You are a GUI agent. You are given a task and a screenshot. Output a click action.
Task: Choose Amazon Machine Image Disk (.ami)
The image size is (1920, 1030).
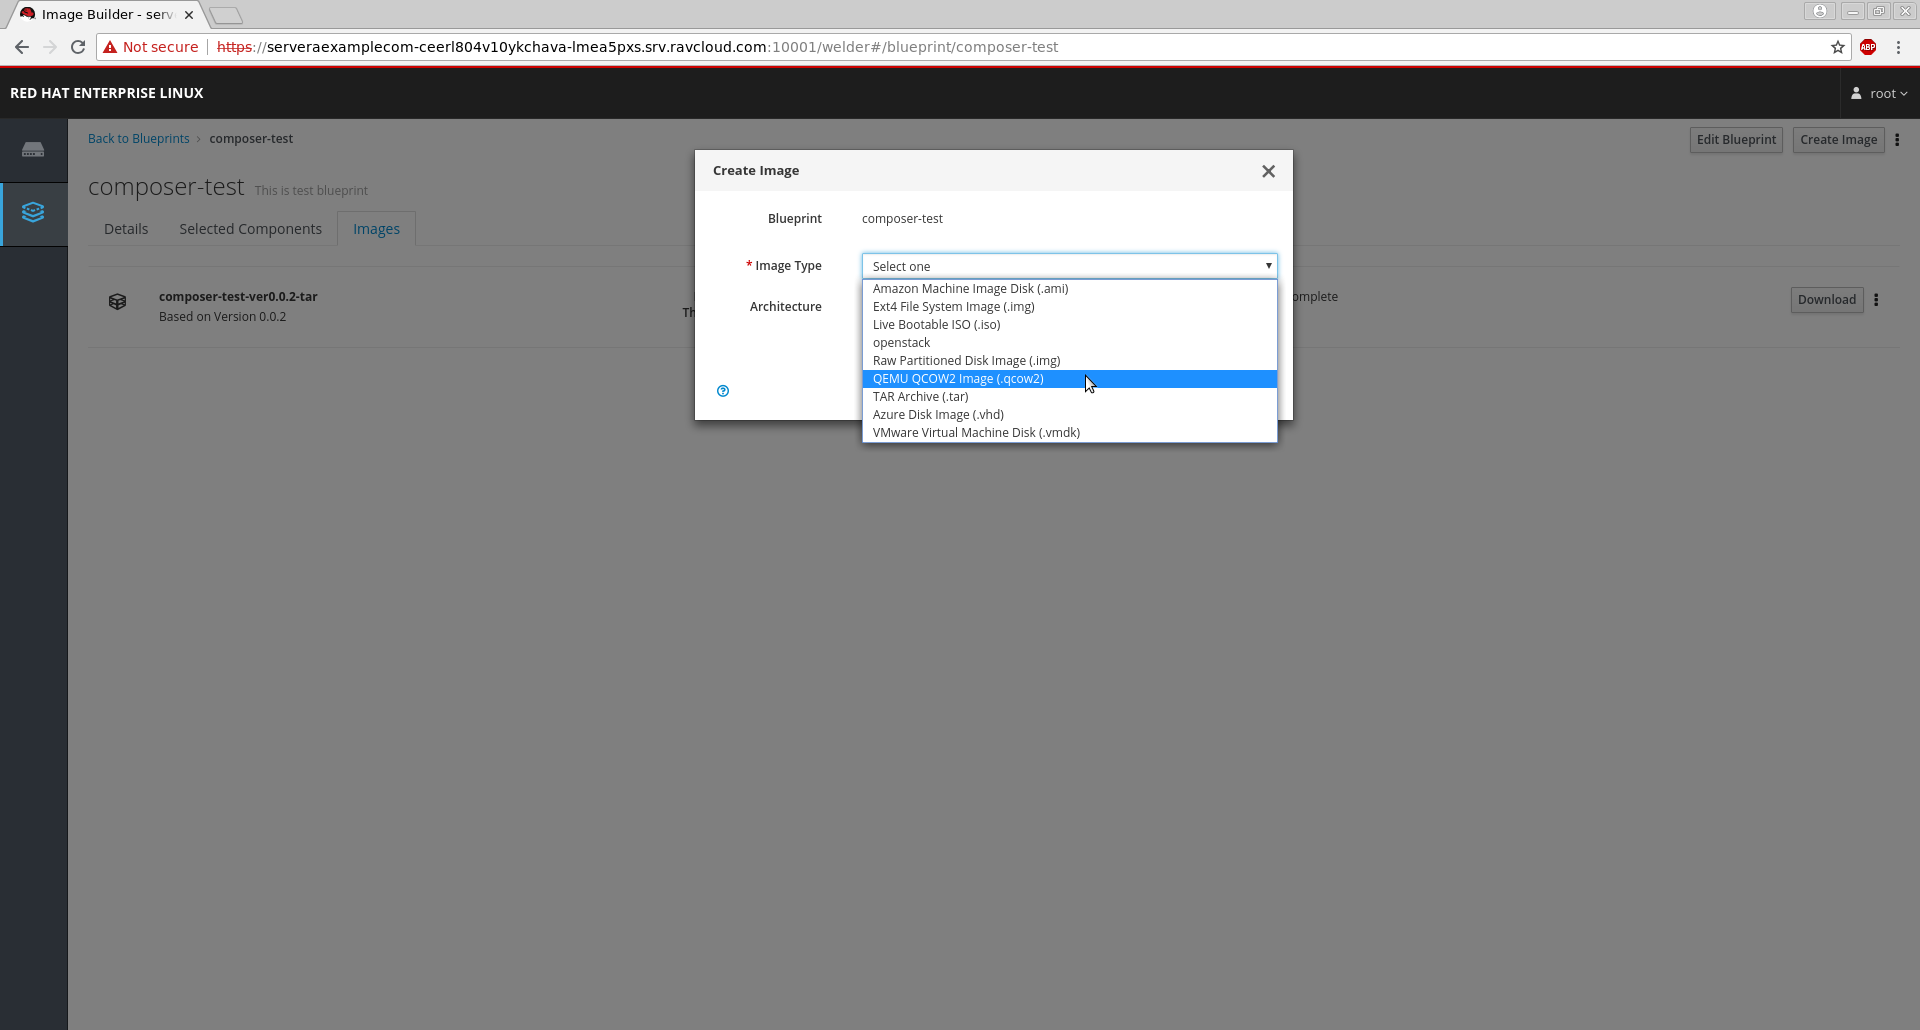tap(1069, 289)
